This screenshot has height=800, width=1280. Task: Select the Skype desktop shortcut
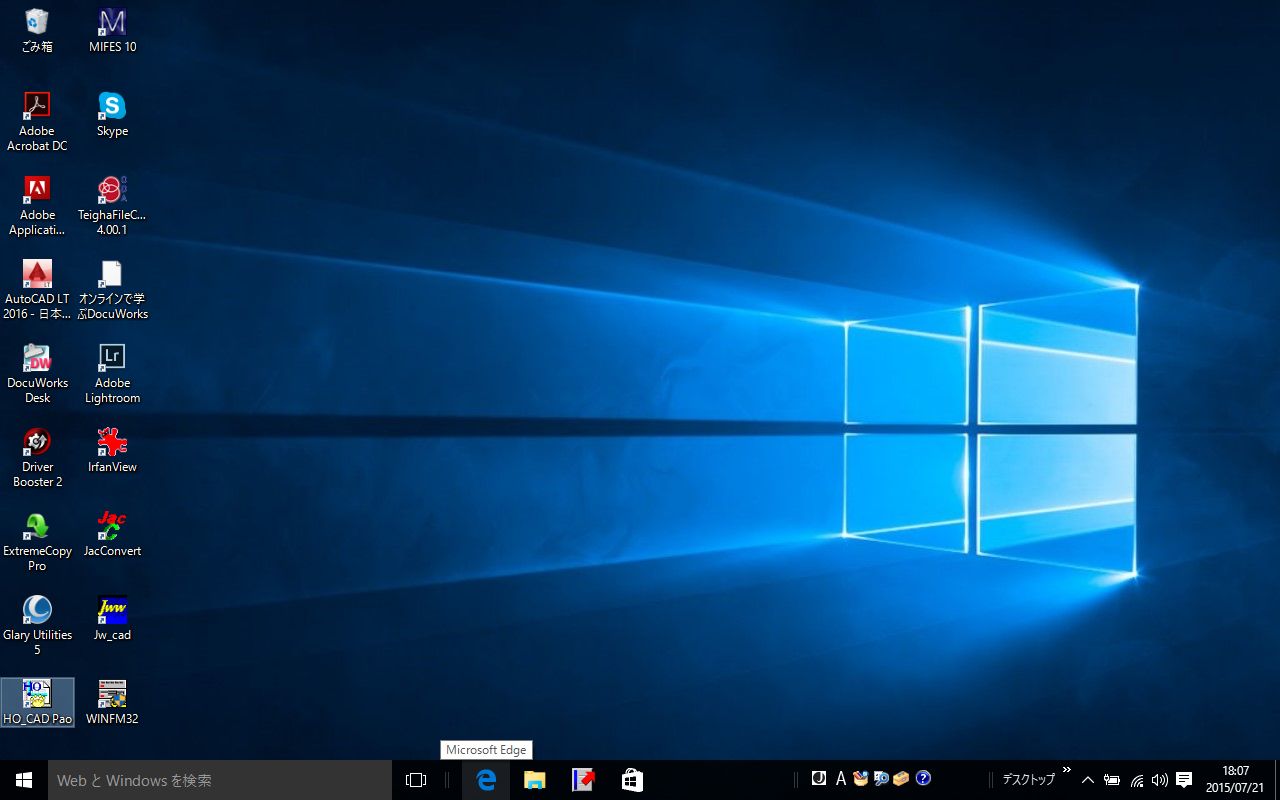tap(112, 107)
